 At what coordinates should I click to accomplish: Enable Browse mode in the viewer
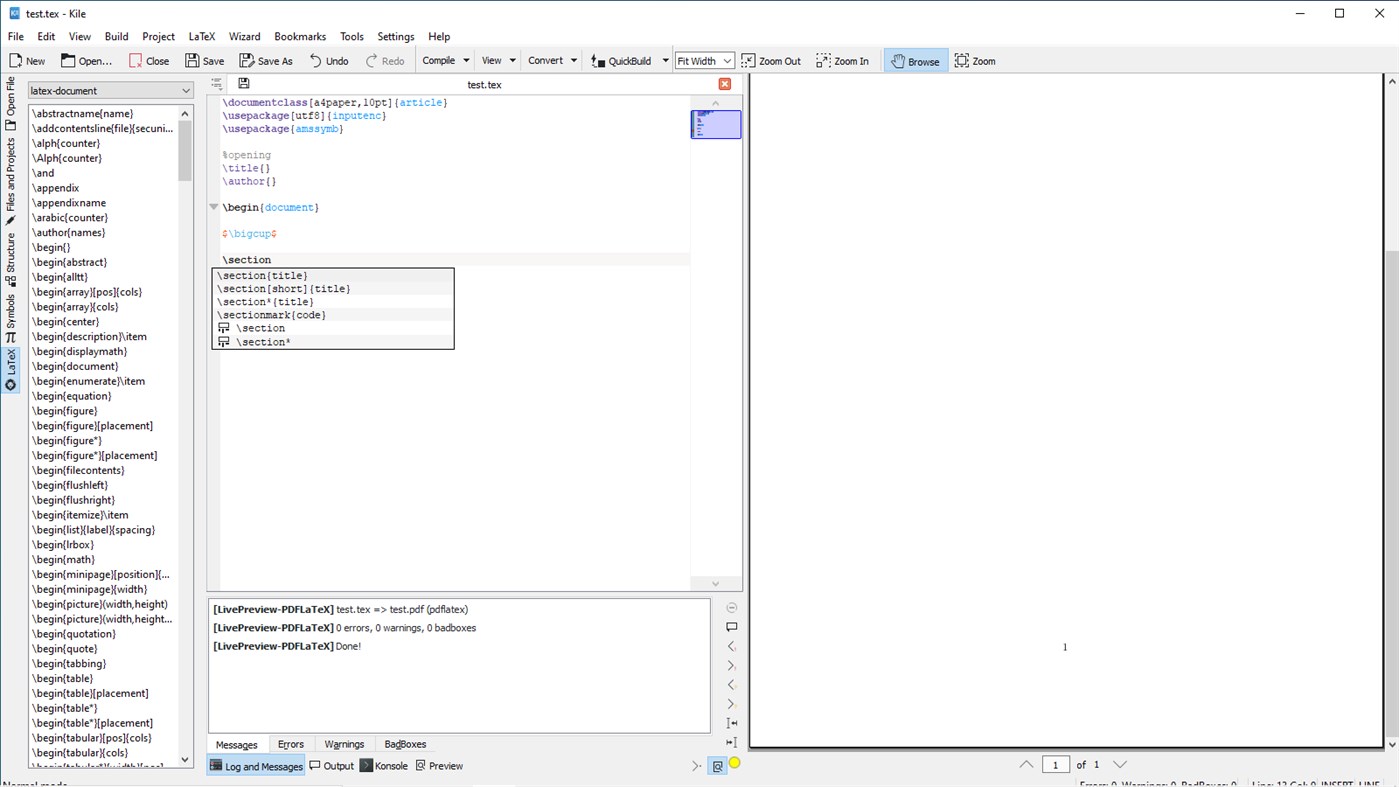point(915,60)
